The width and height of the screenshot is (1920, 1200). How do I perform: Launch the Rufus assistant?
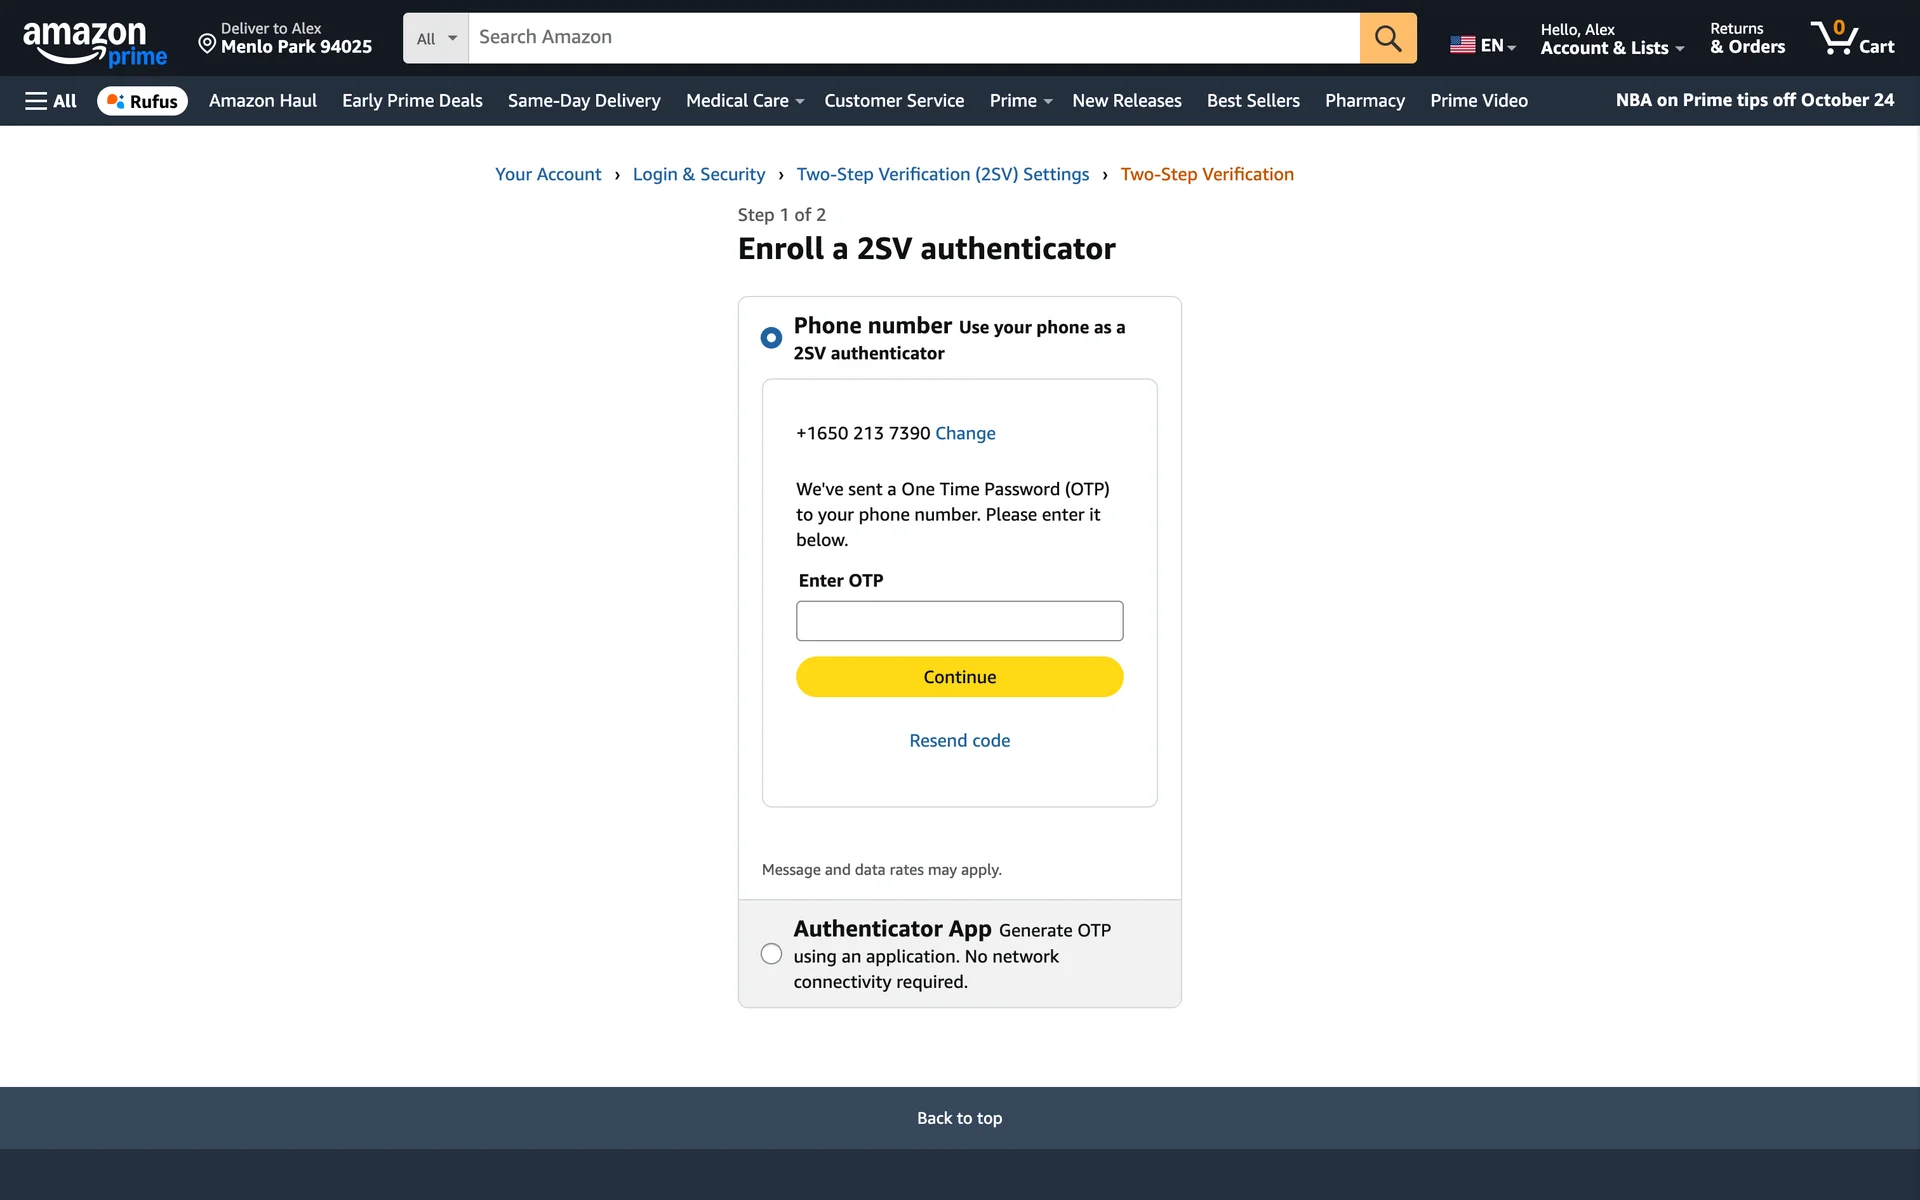coord(142,101)
